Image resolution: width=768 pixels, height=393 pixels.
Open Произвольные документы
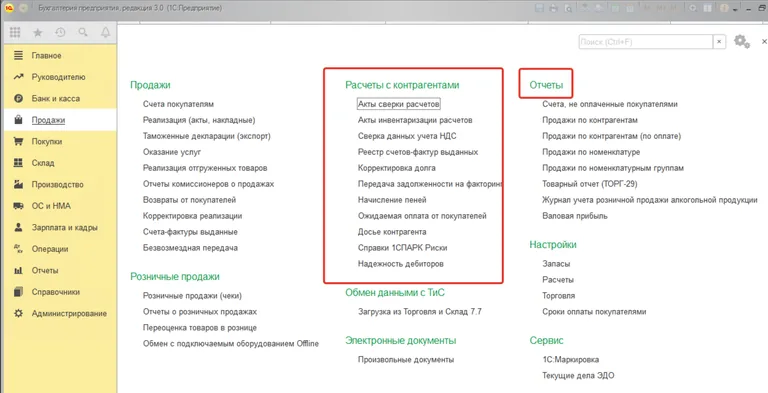tap(406, 360)
